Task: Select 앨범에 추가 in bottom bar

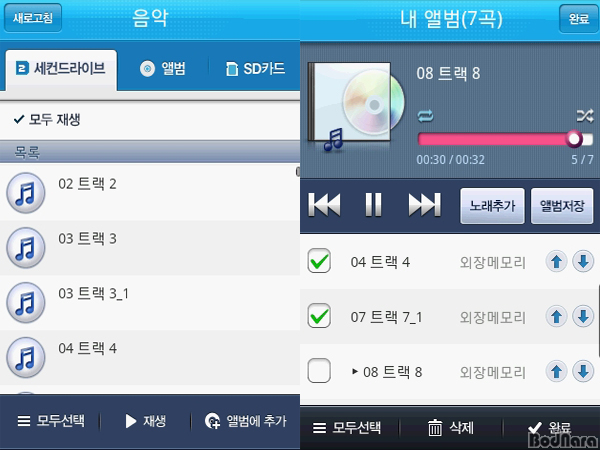Action: (x=246, y=421)
